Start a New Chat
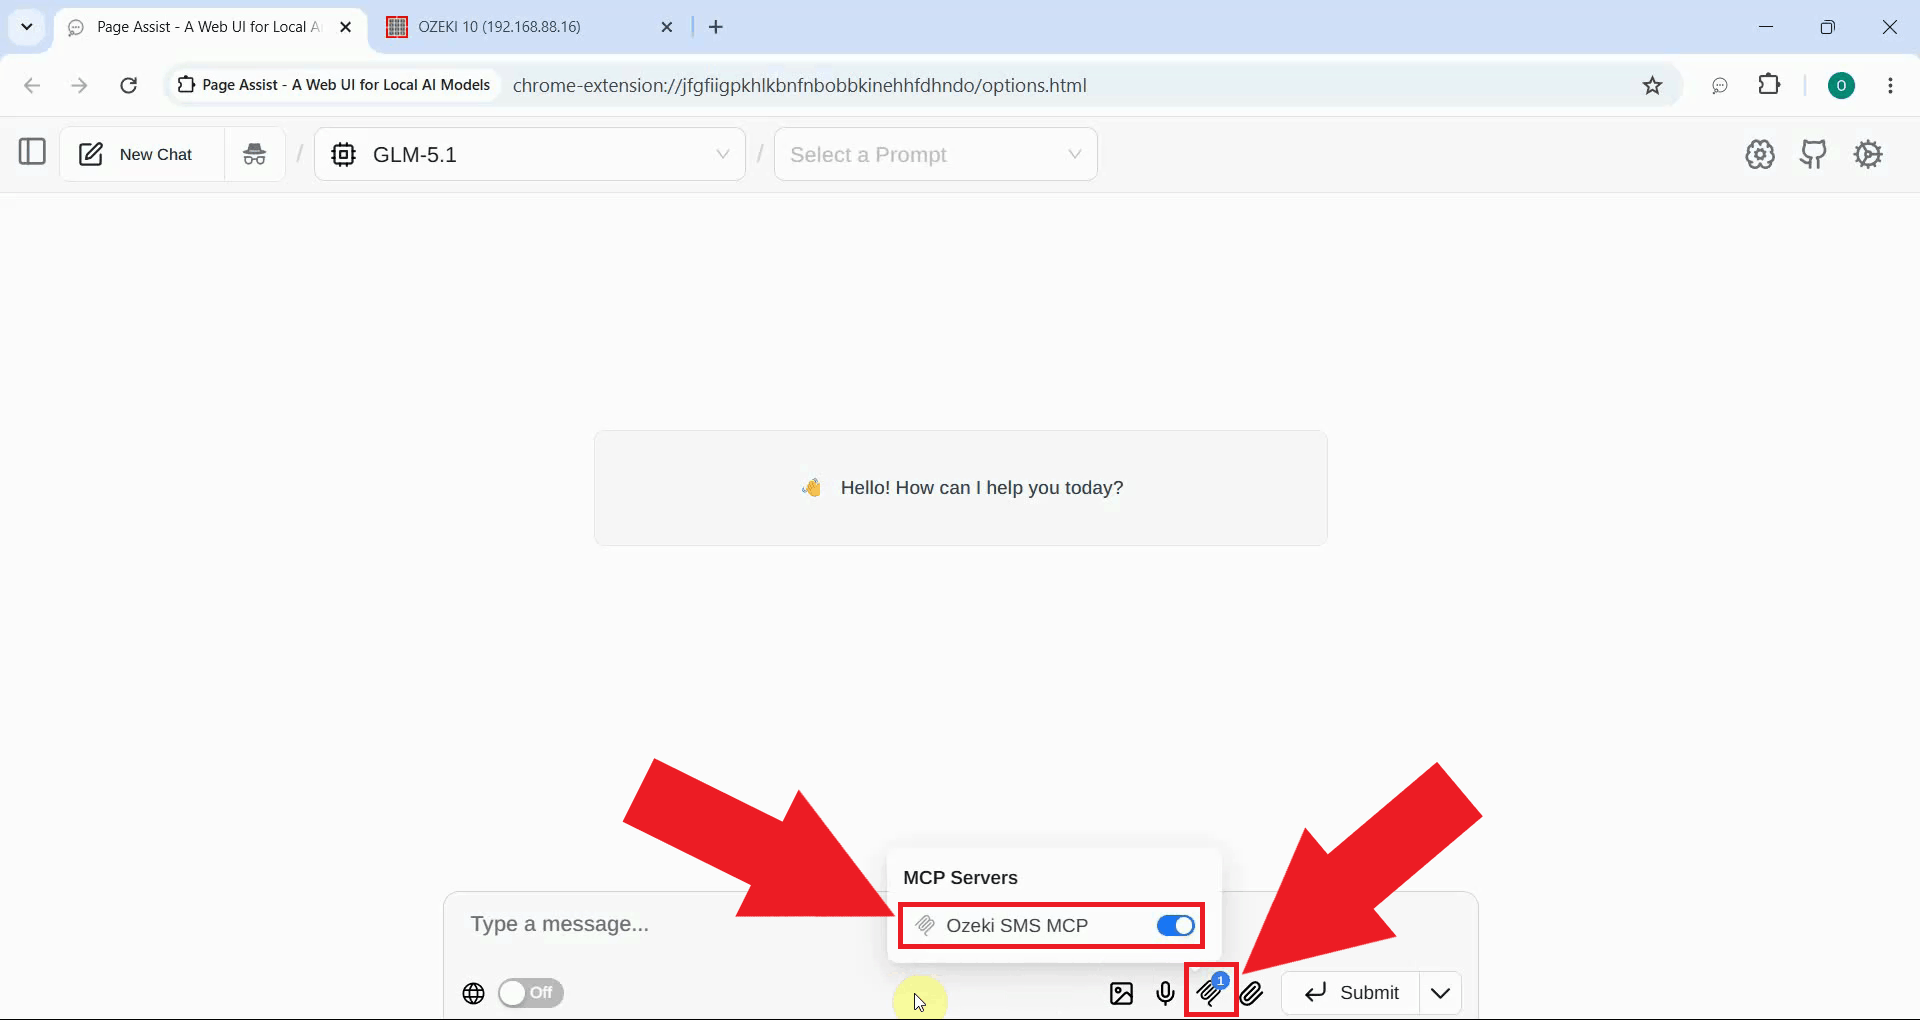This screenshot has height=1020, width=1920. [141, 154]
